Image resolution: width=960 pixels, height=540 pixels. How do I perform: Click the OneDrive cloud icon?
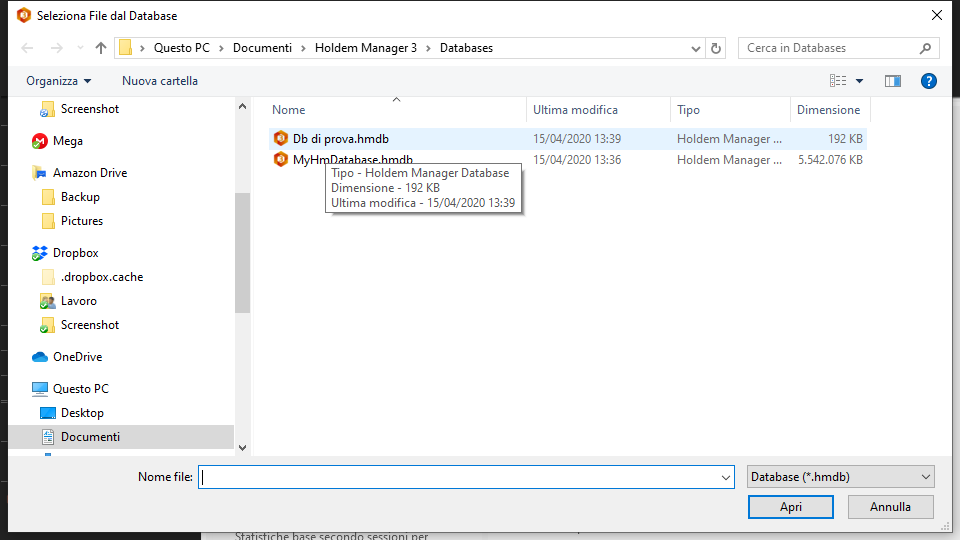(40, 356)
